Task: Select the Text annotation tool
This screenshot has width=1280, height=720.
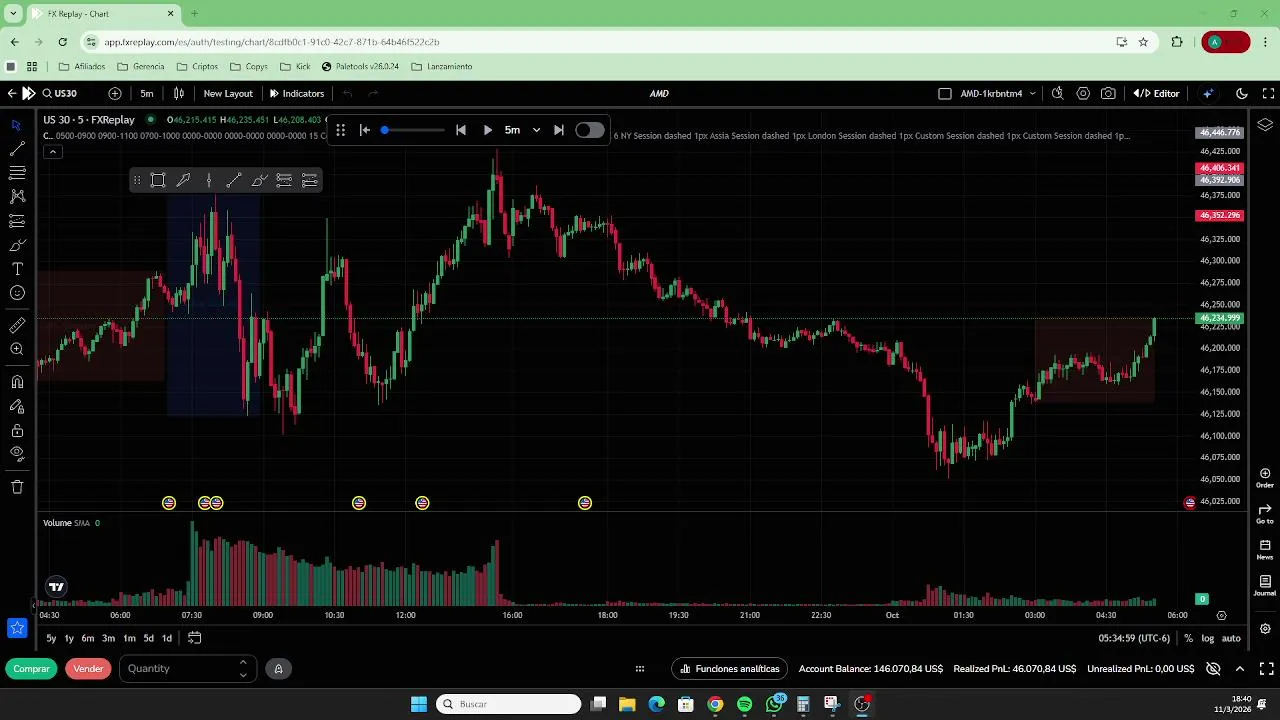Action: point(17,269)
